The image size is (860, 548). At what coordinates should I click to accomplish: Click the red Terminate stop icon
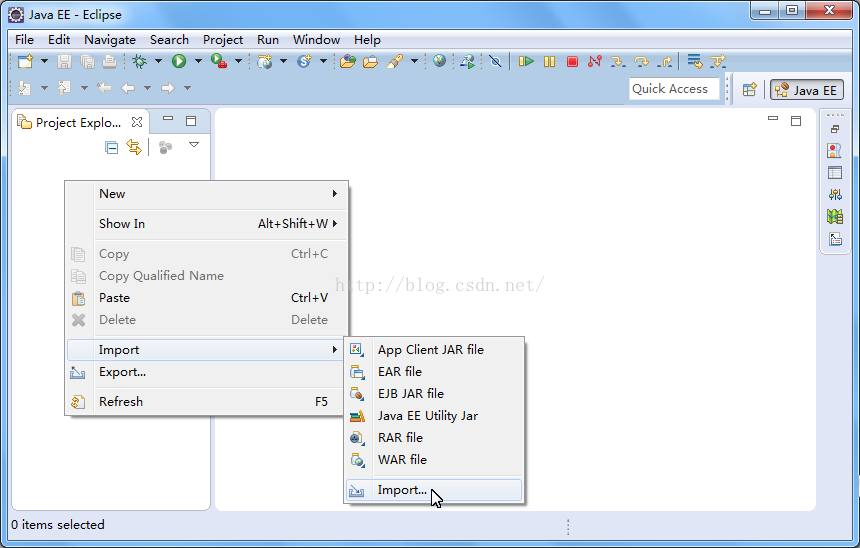click(572, 61)
